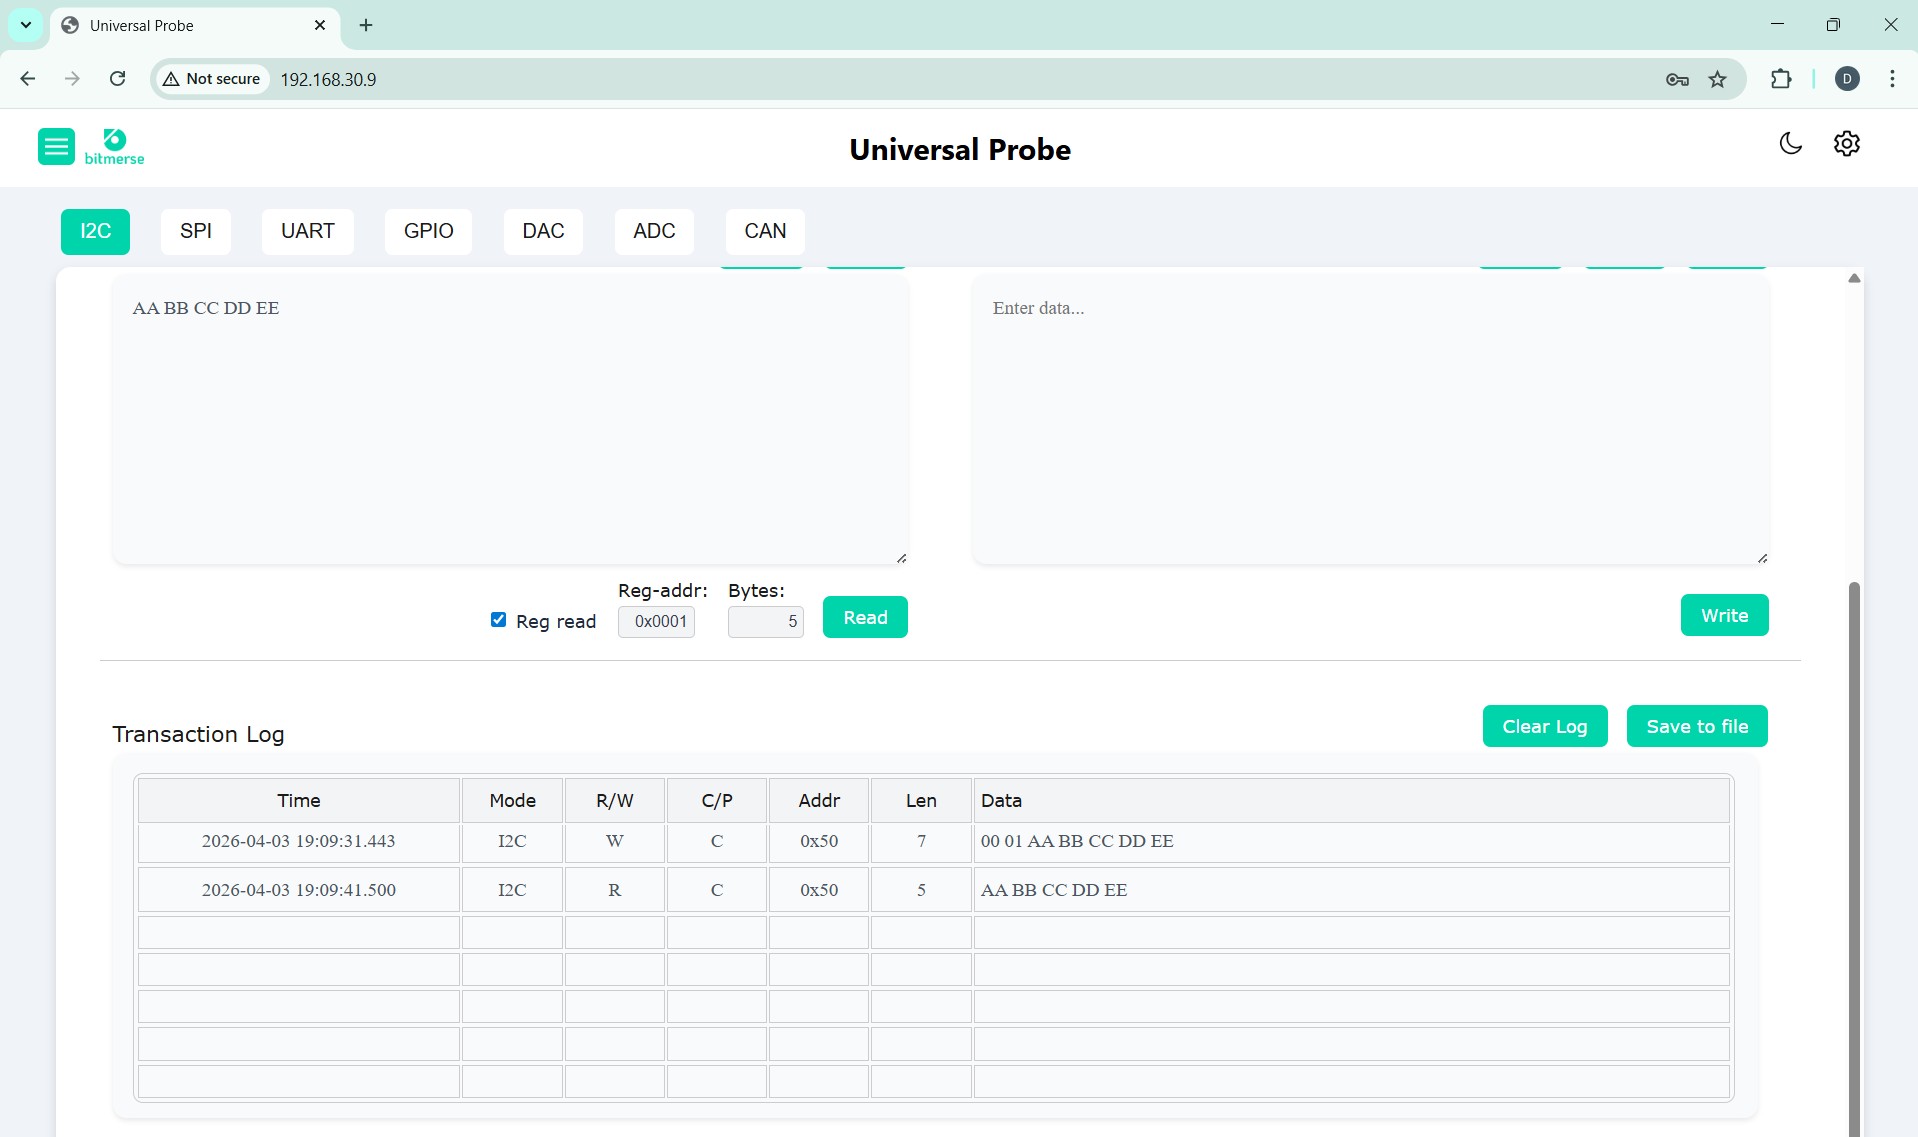Image resolution: width=1918 pixels, height=1137 pixels.
Task: Bookmark the page with the star icon
Action: pos(1719,79)
